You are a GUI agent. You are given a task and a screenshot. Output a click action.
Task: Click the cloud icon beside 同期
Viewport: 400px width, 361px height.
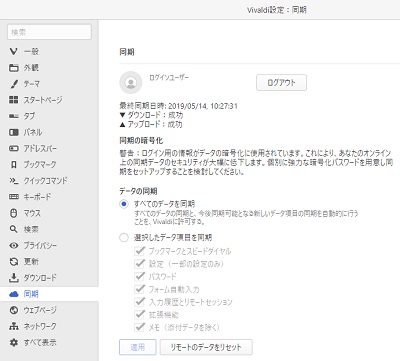[x=14, y=294]
